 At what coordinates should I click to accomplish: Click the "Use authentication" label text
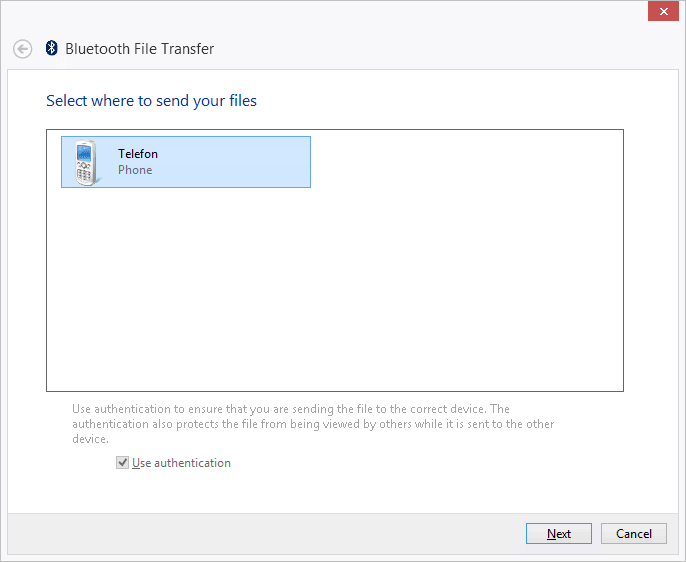click(x=181, y=463)
